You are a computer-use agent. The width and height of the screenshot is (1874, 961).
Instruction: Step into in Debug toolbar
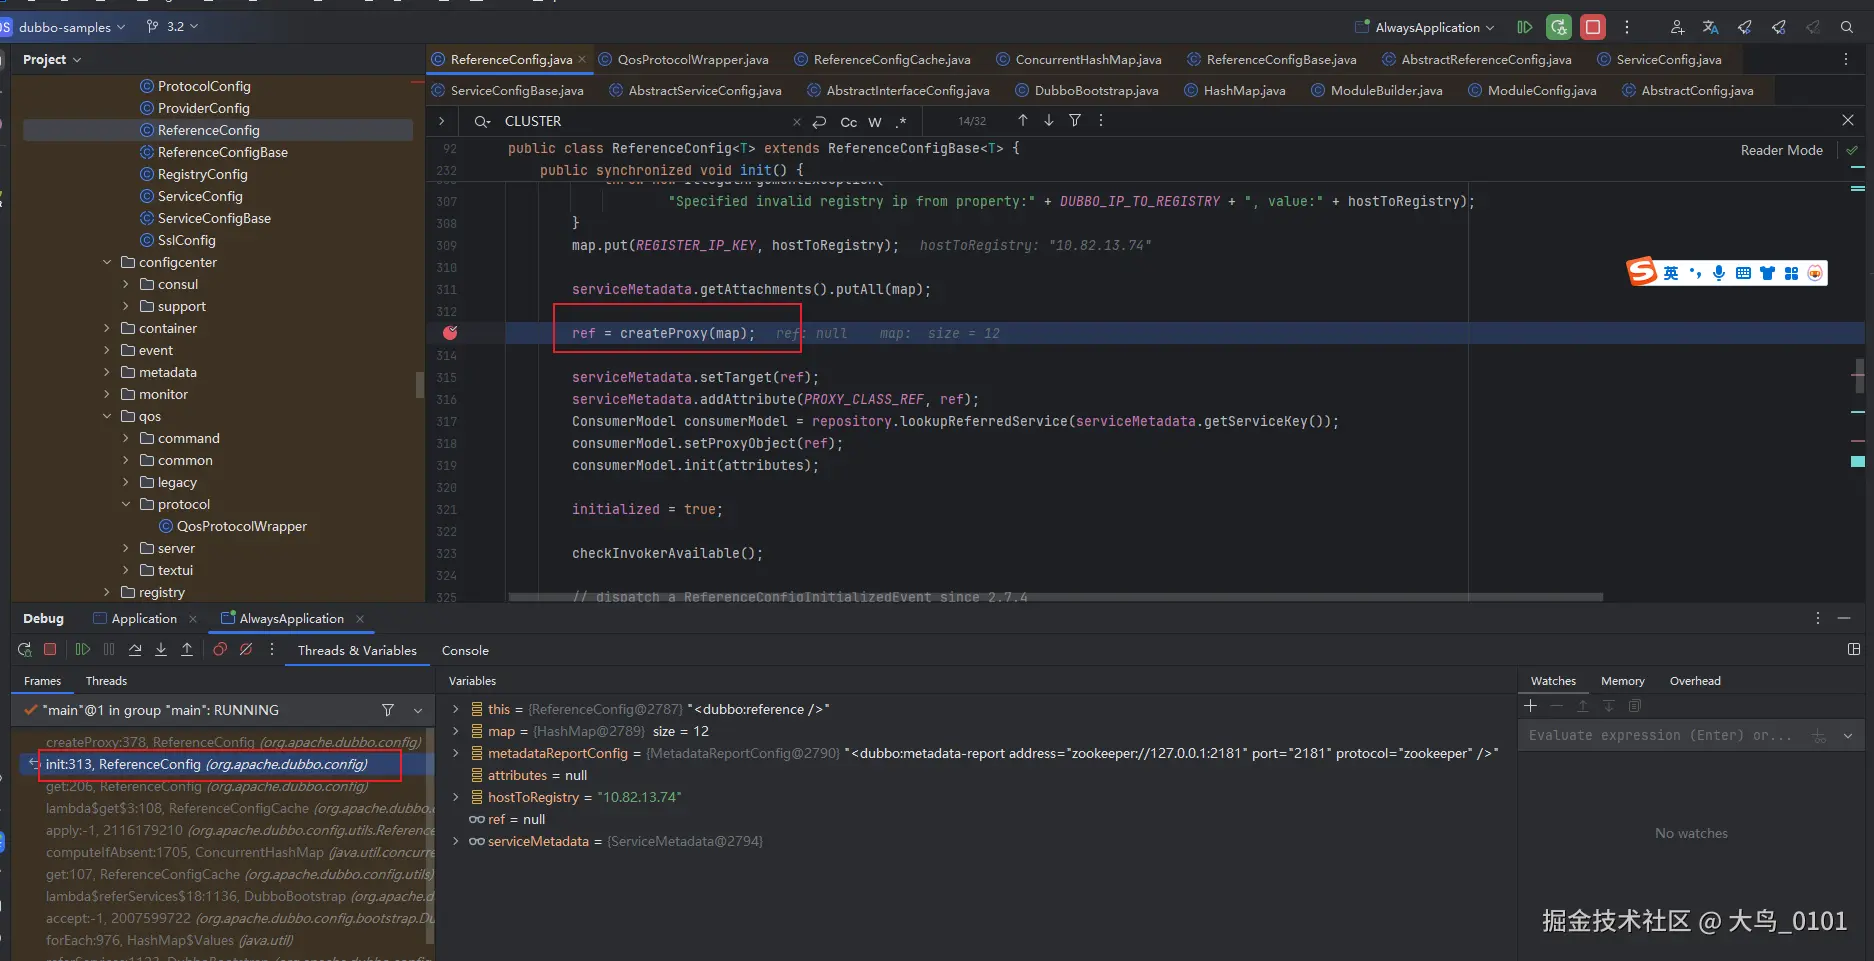pyautogui.click(x=161, y=650)
